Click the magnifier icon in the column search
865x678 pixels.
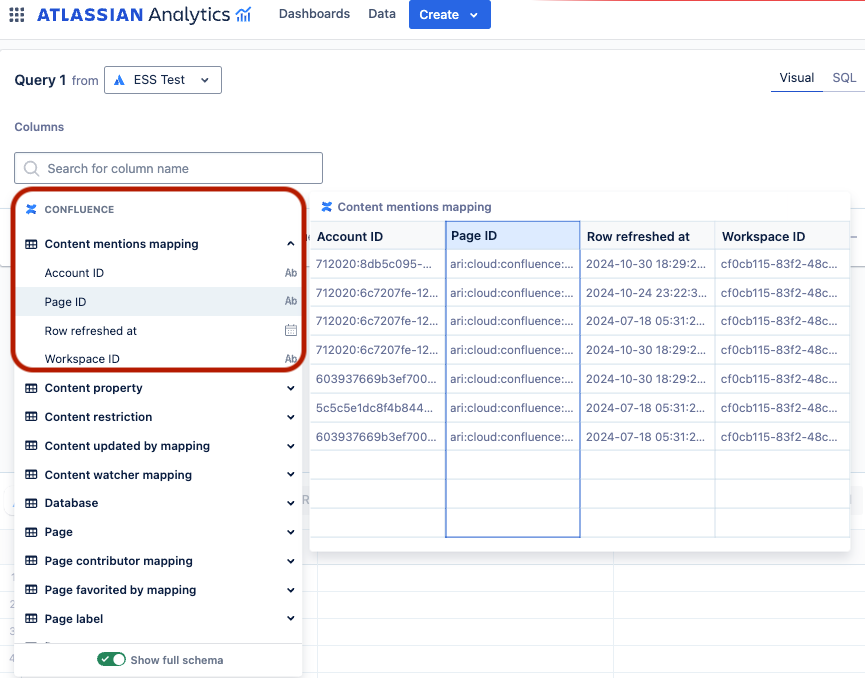point(31,168)
